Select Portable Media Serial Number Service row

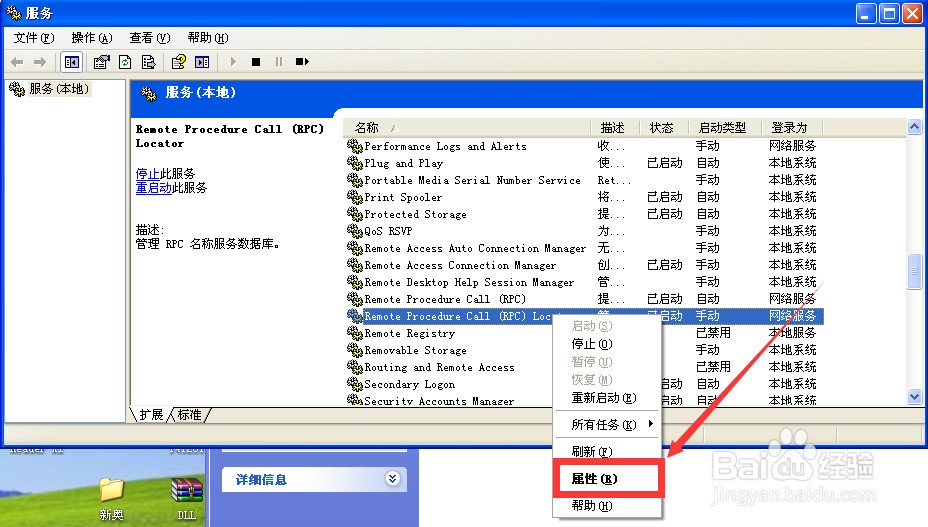584,179
